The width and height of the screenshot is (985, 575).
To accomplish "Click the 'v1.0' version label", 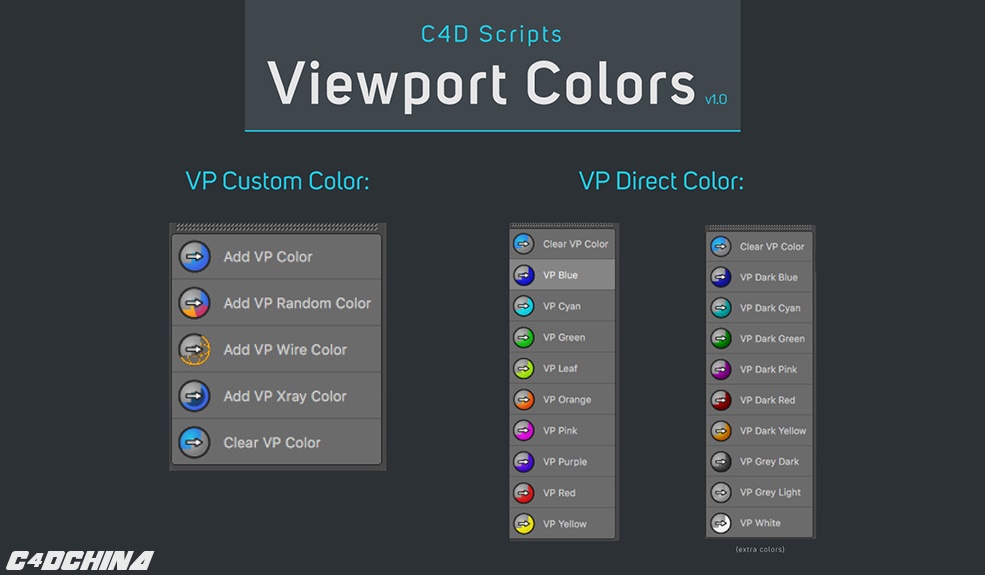I will click(x=716, y=99).
